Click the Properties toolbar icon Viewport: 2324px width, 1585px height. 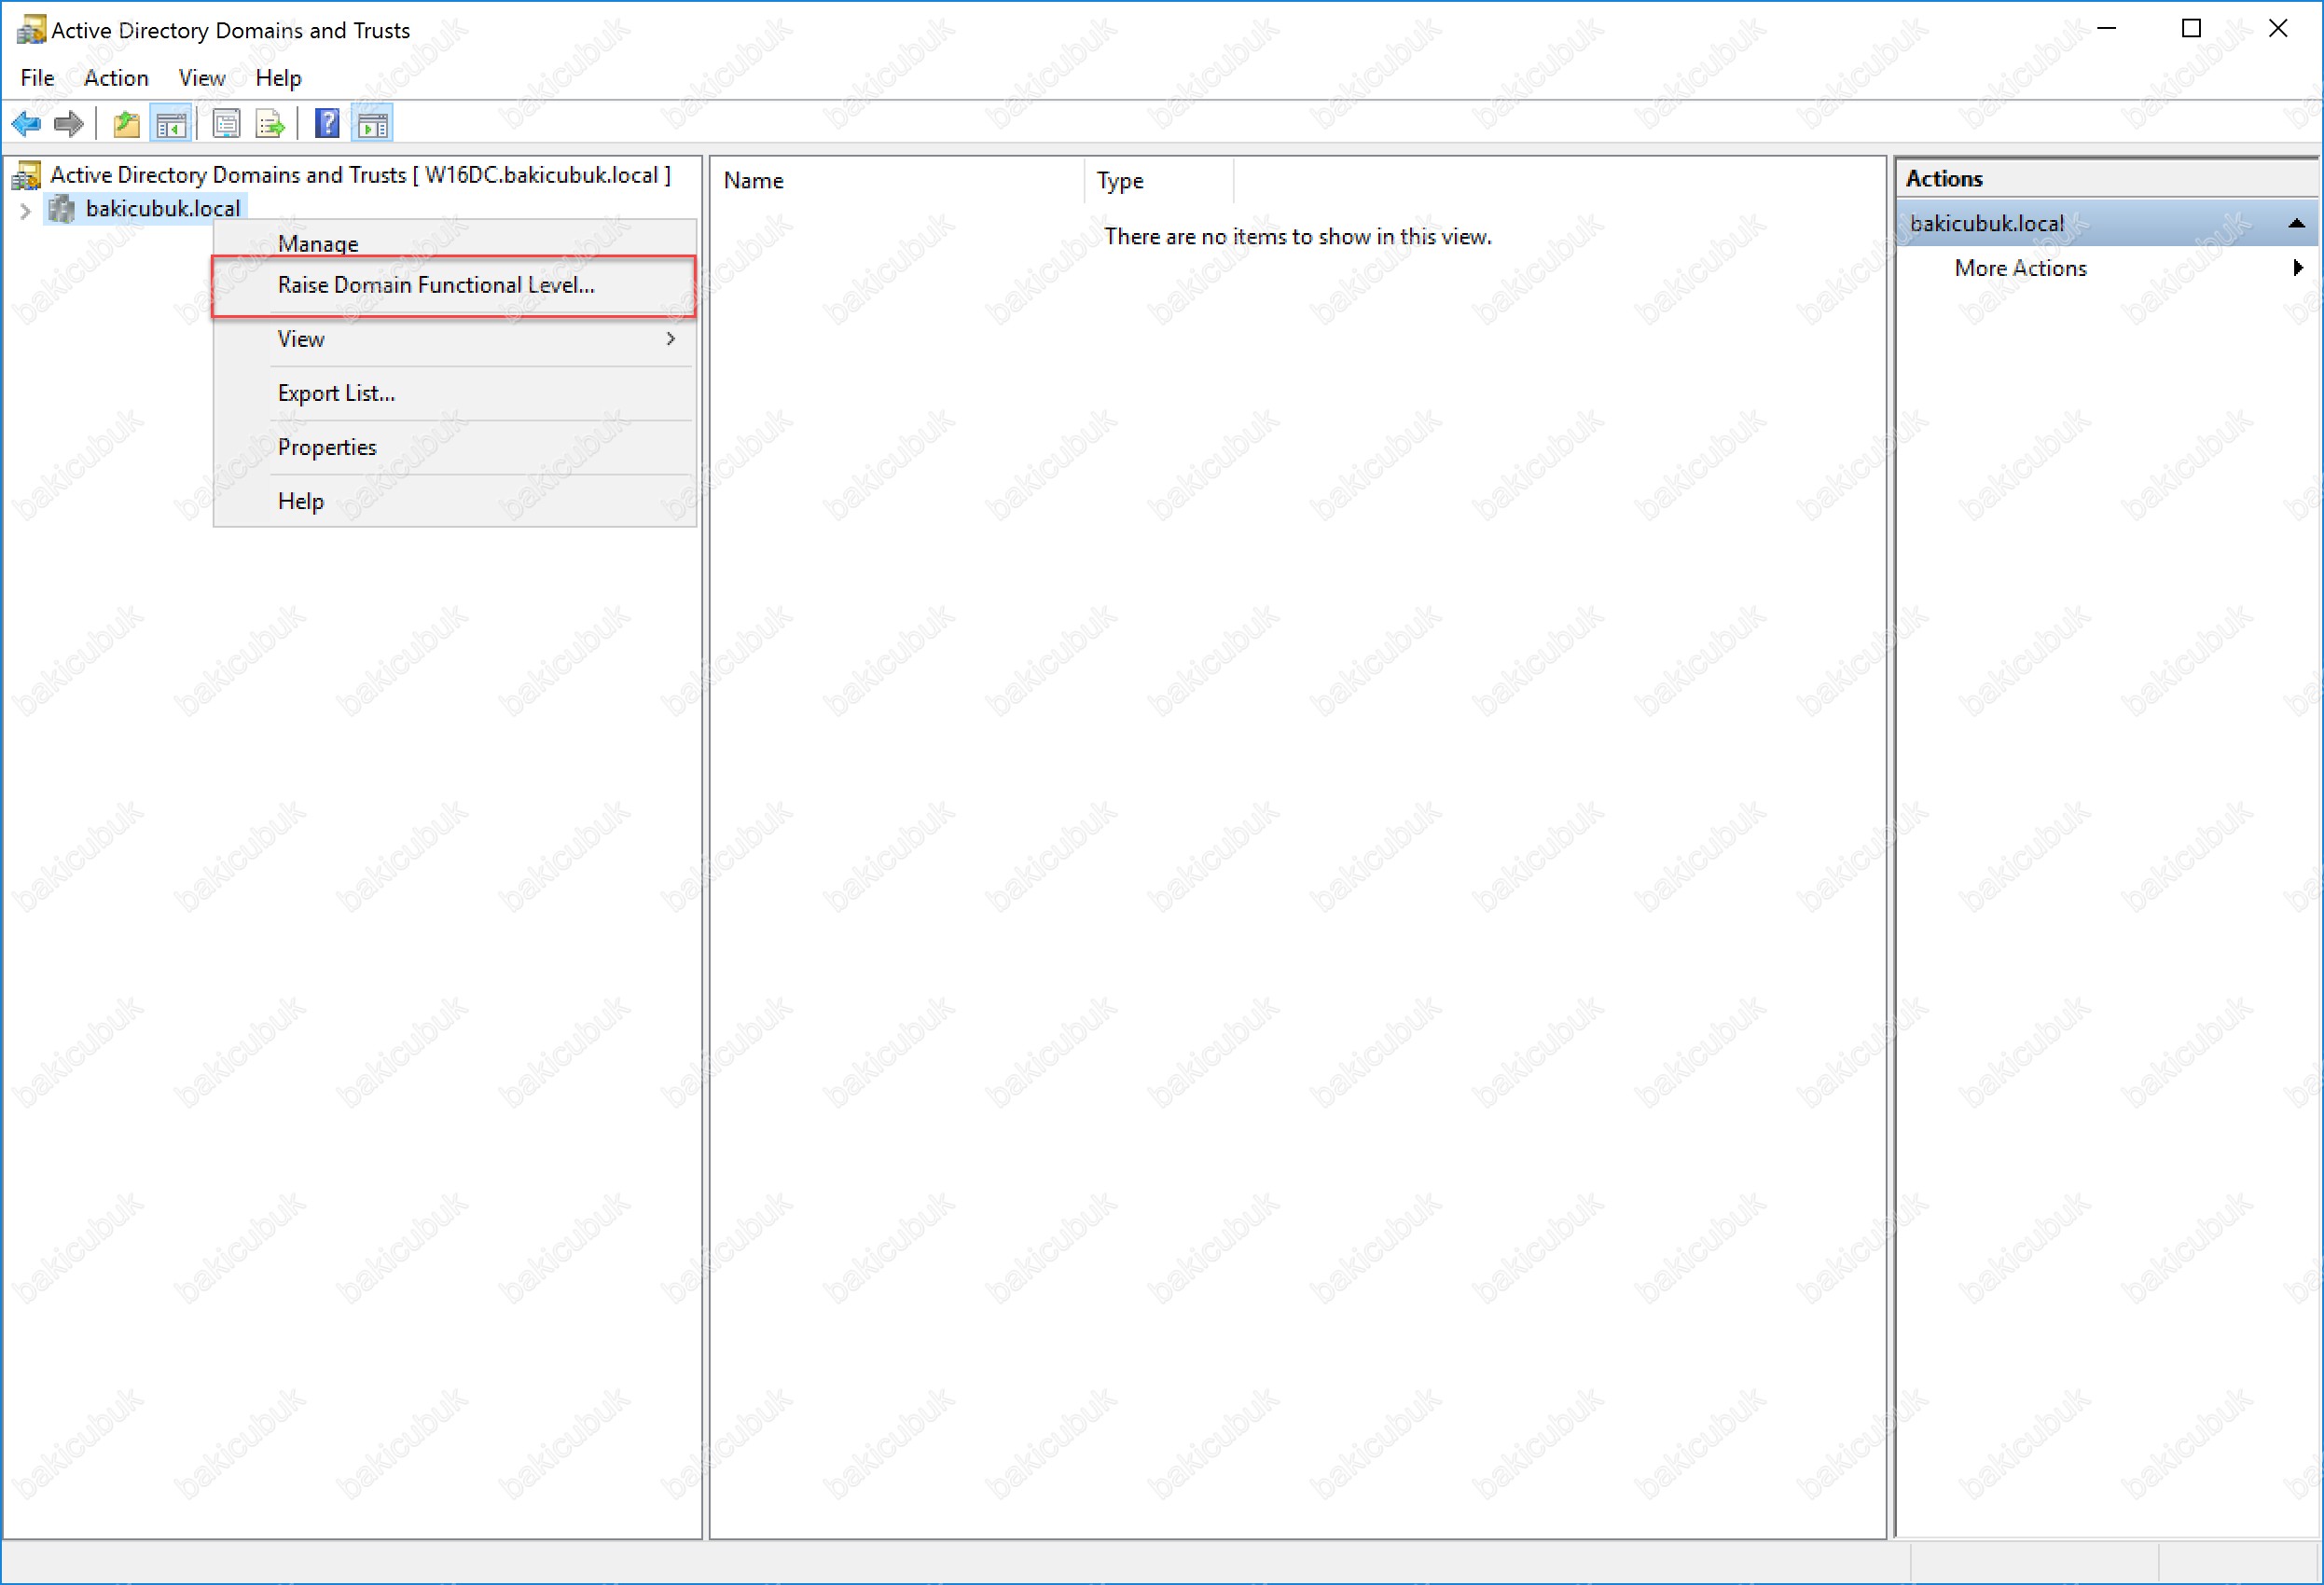226,124
